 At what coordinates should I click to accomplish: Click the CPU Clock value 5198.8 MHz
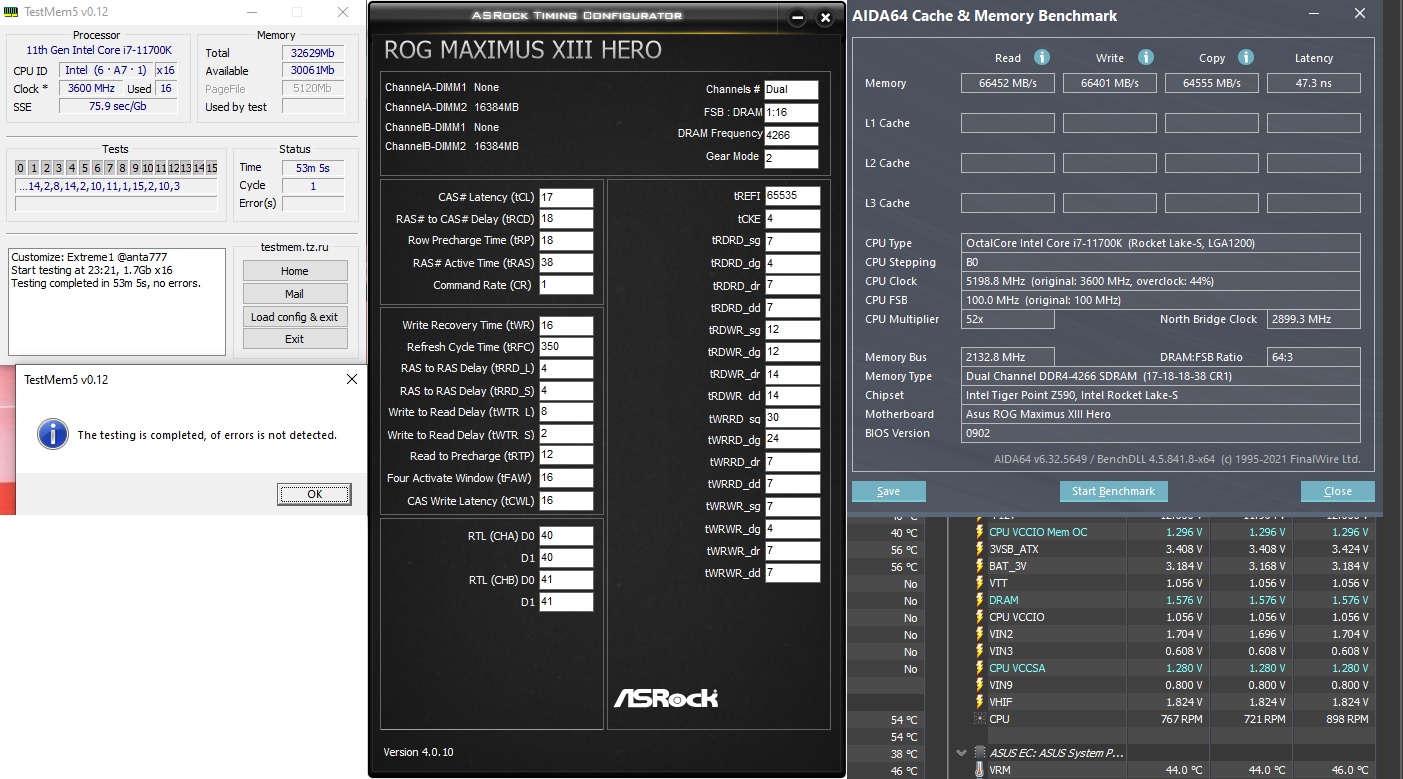pyautogui.click(x=1161, y=281)
